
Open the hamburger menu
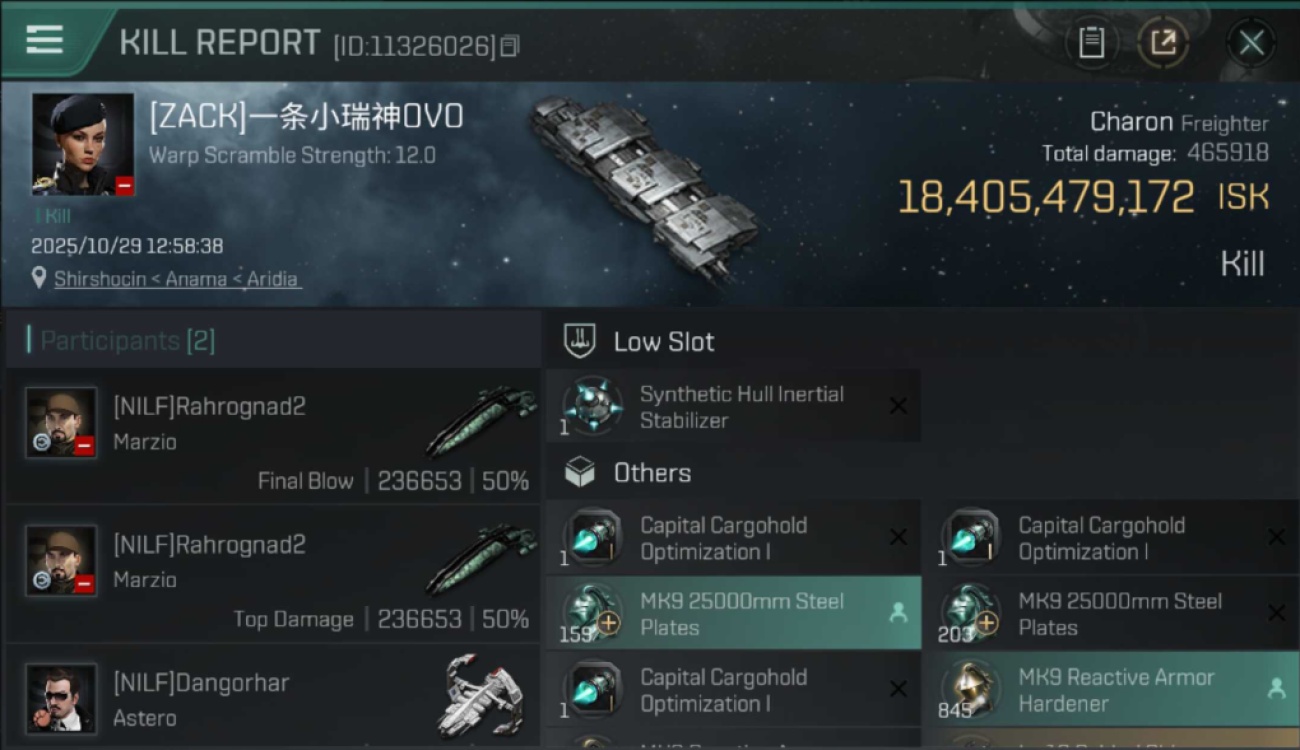tap(44, 41)
